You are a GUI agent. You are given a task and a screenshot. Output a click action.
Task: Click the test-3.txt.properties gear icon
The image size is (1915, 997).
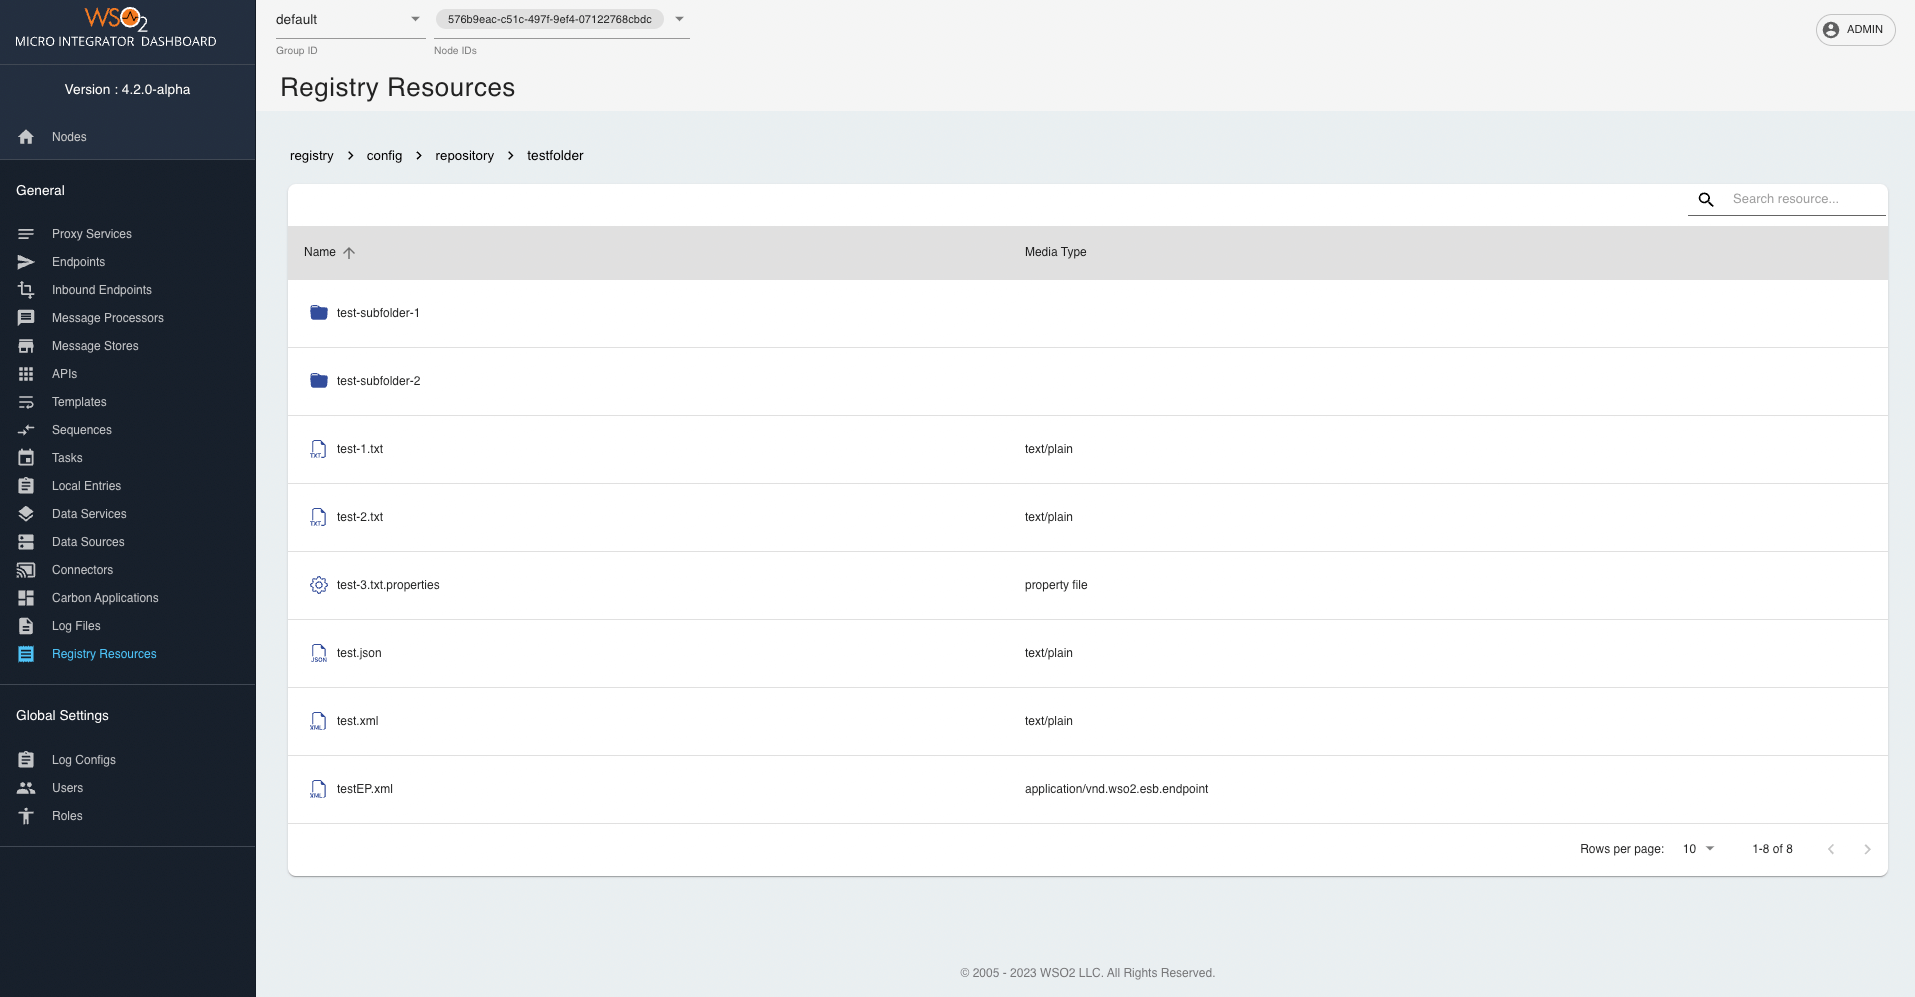tap(319, 585)
